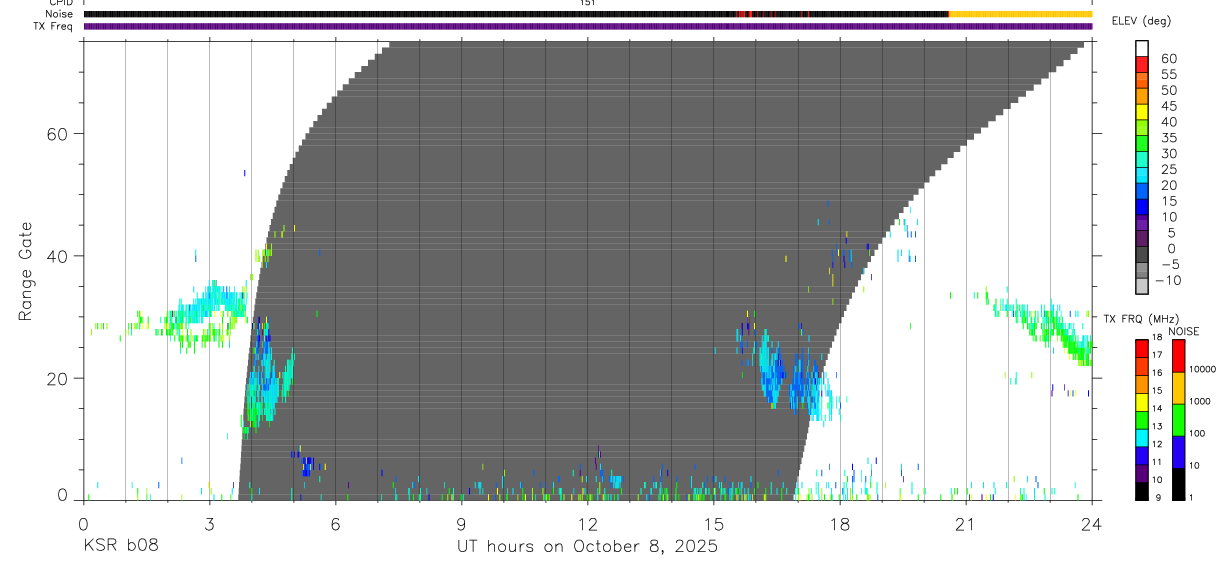Click the amber 1000–10000 NOISE swatch

coord(1179,388)
